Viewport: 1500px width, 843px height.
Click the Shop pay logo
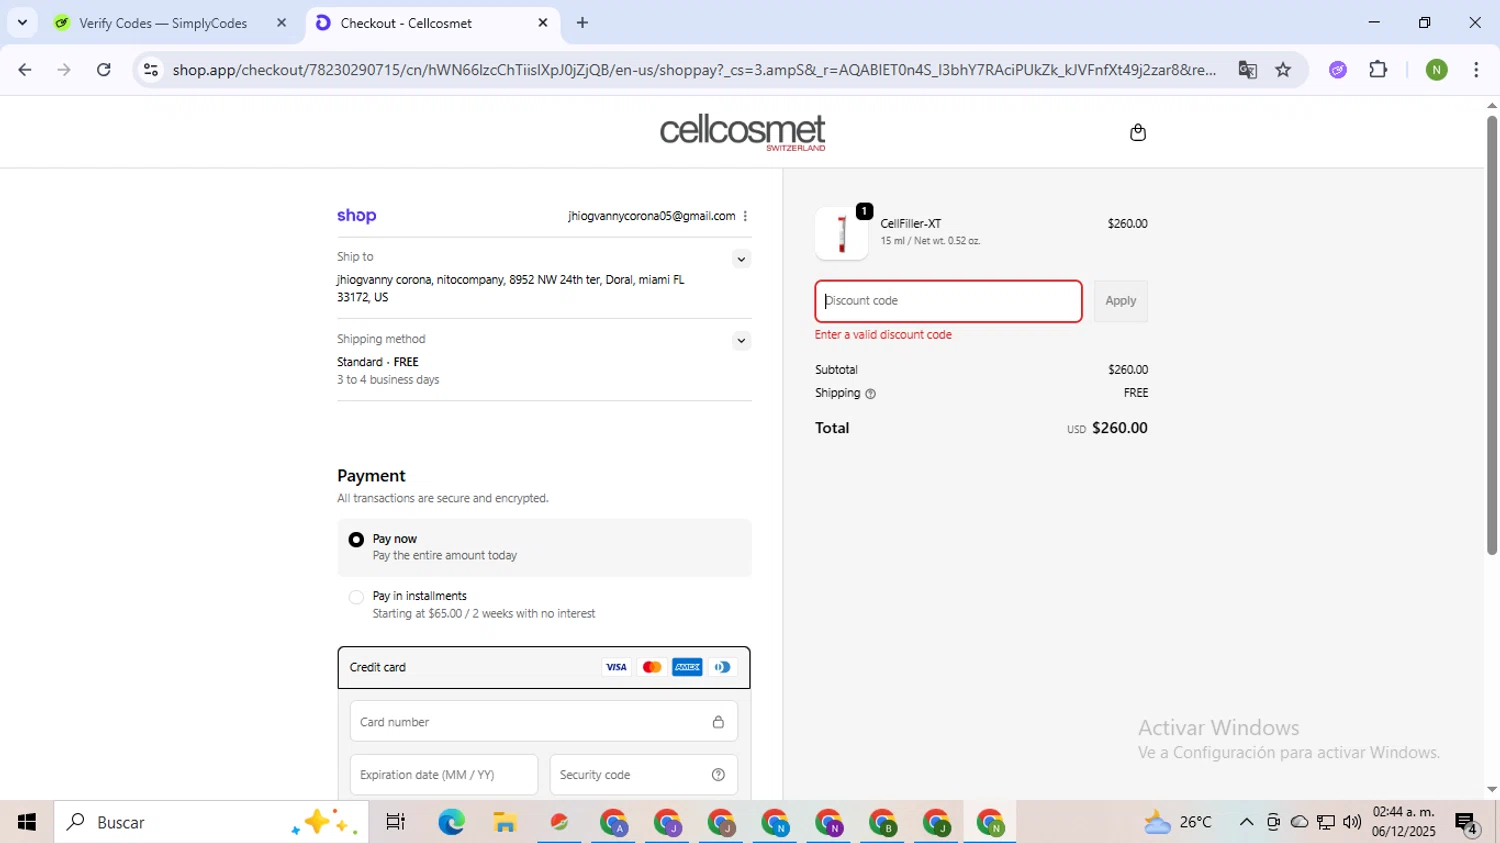[357, 216]
